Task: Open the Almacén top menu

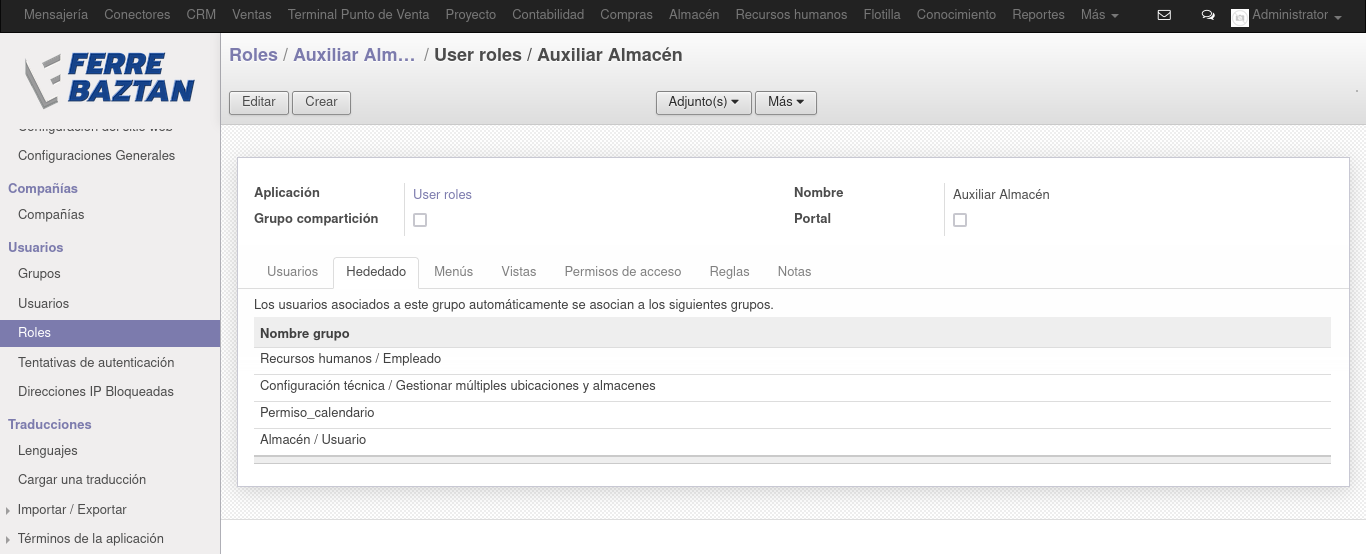Action: [x=694, y=15]
